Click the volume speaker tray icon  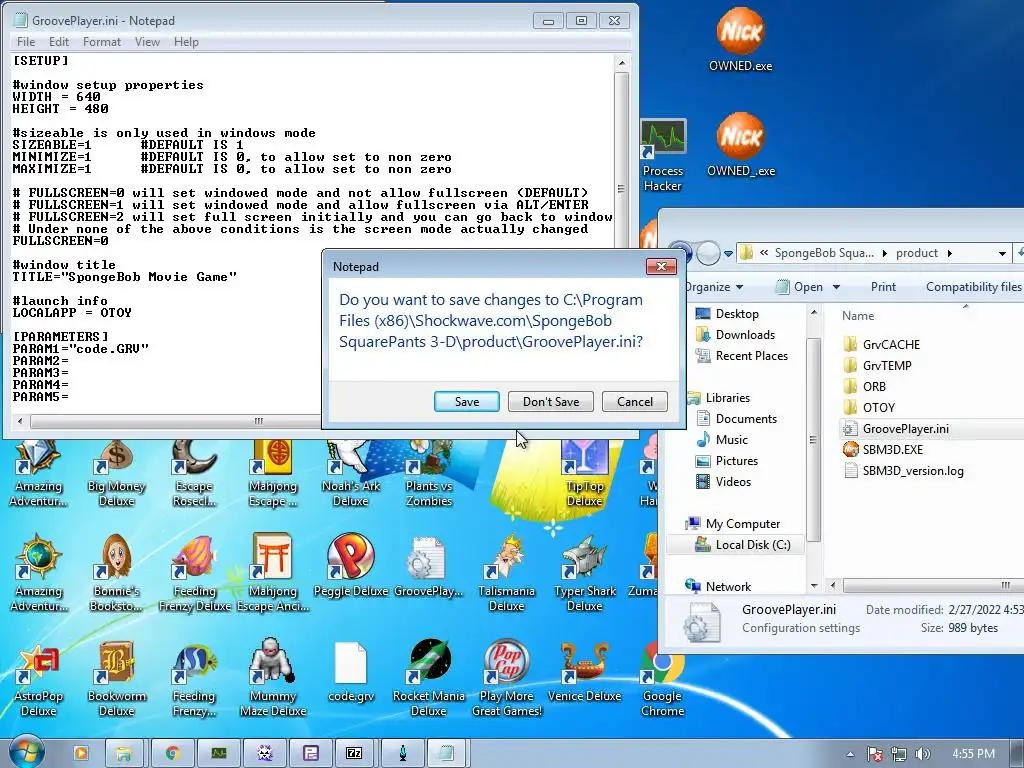923,754
